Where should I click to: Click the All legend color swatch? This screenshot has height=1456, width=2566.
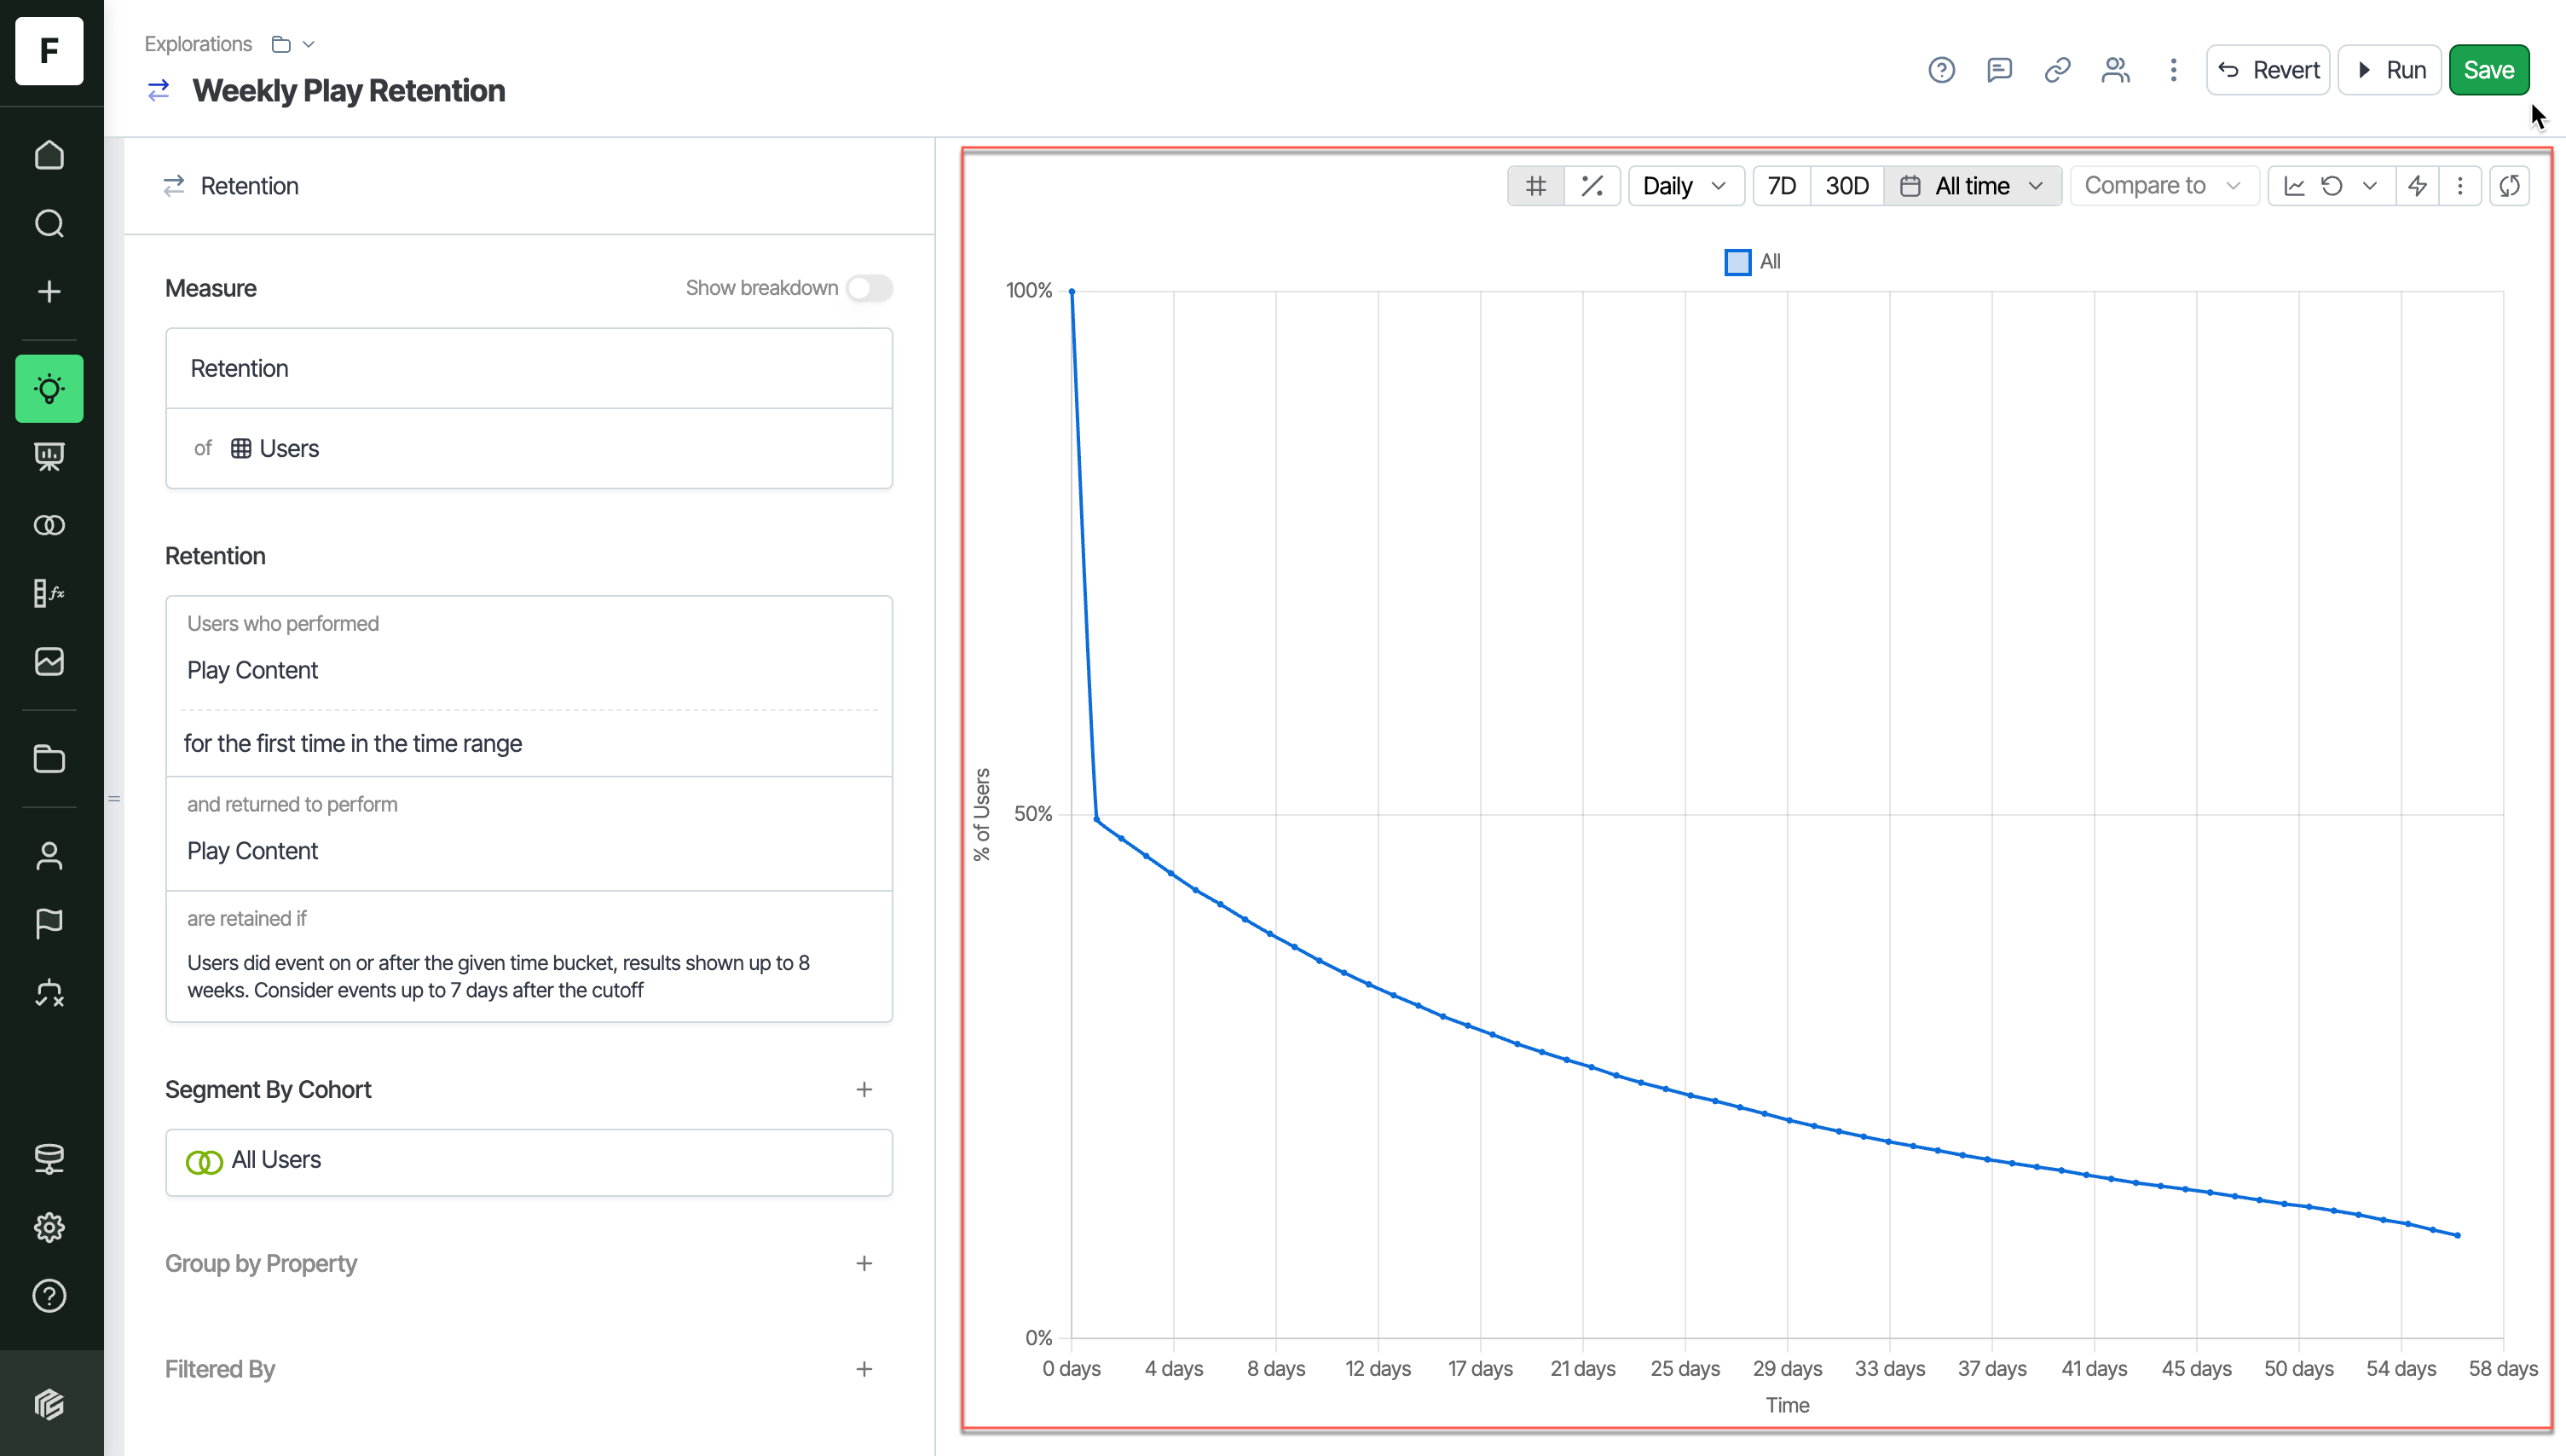coord(1738,262)
